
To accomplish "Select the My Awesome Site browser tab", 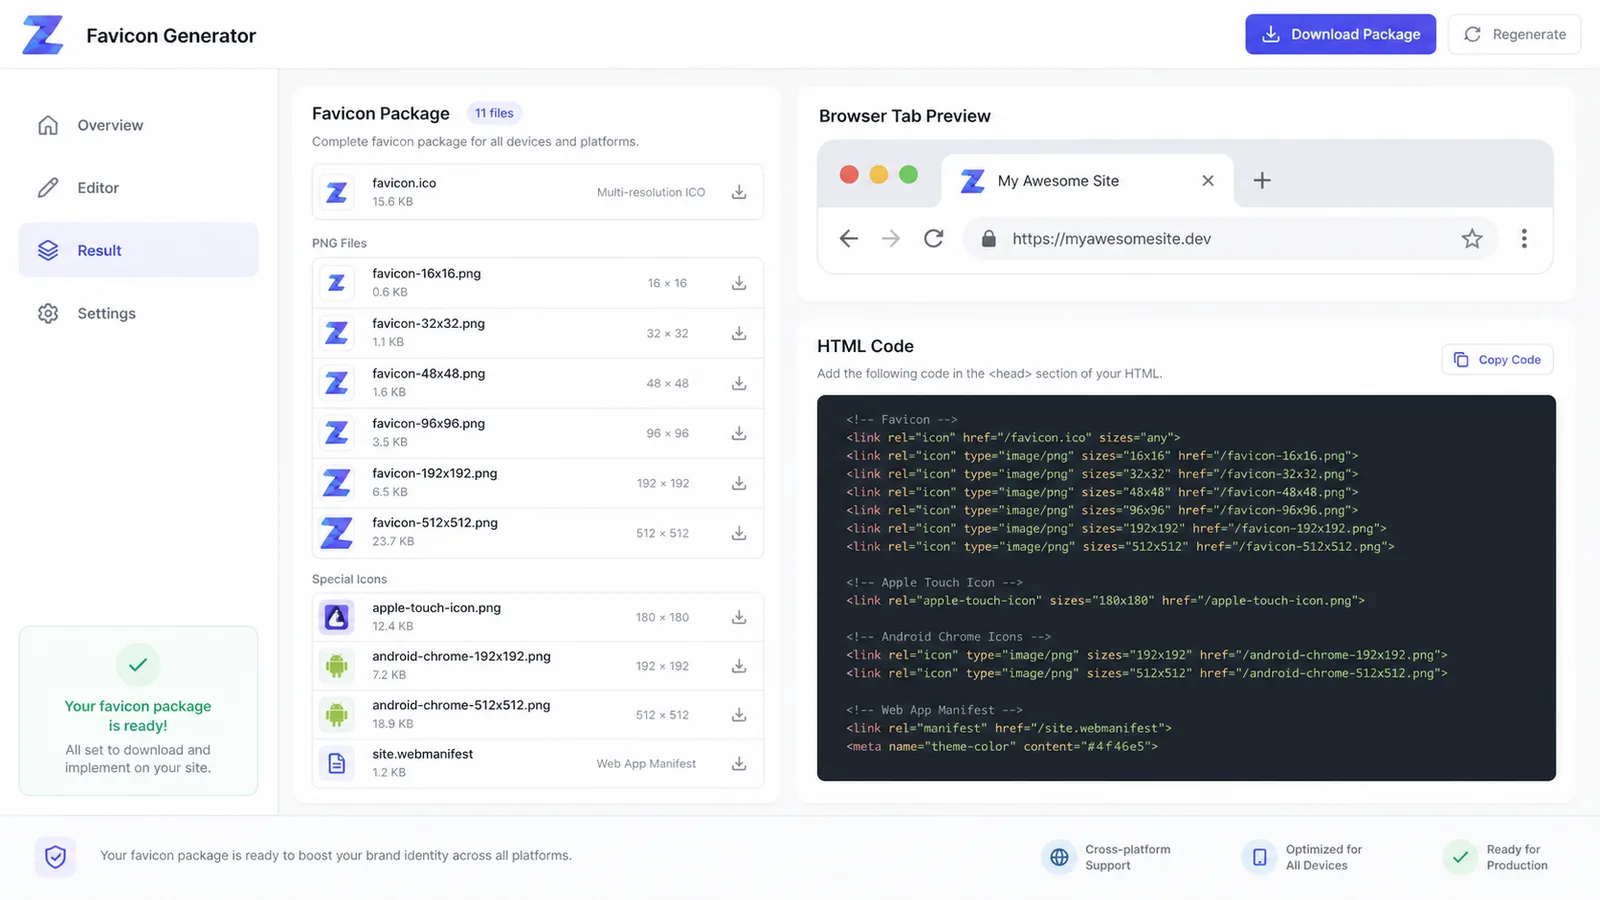I will click(1087, 181).
